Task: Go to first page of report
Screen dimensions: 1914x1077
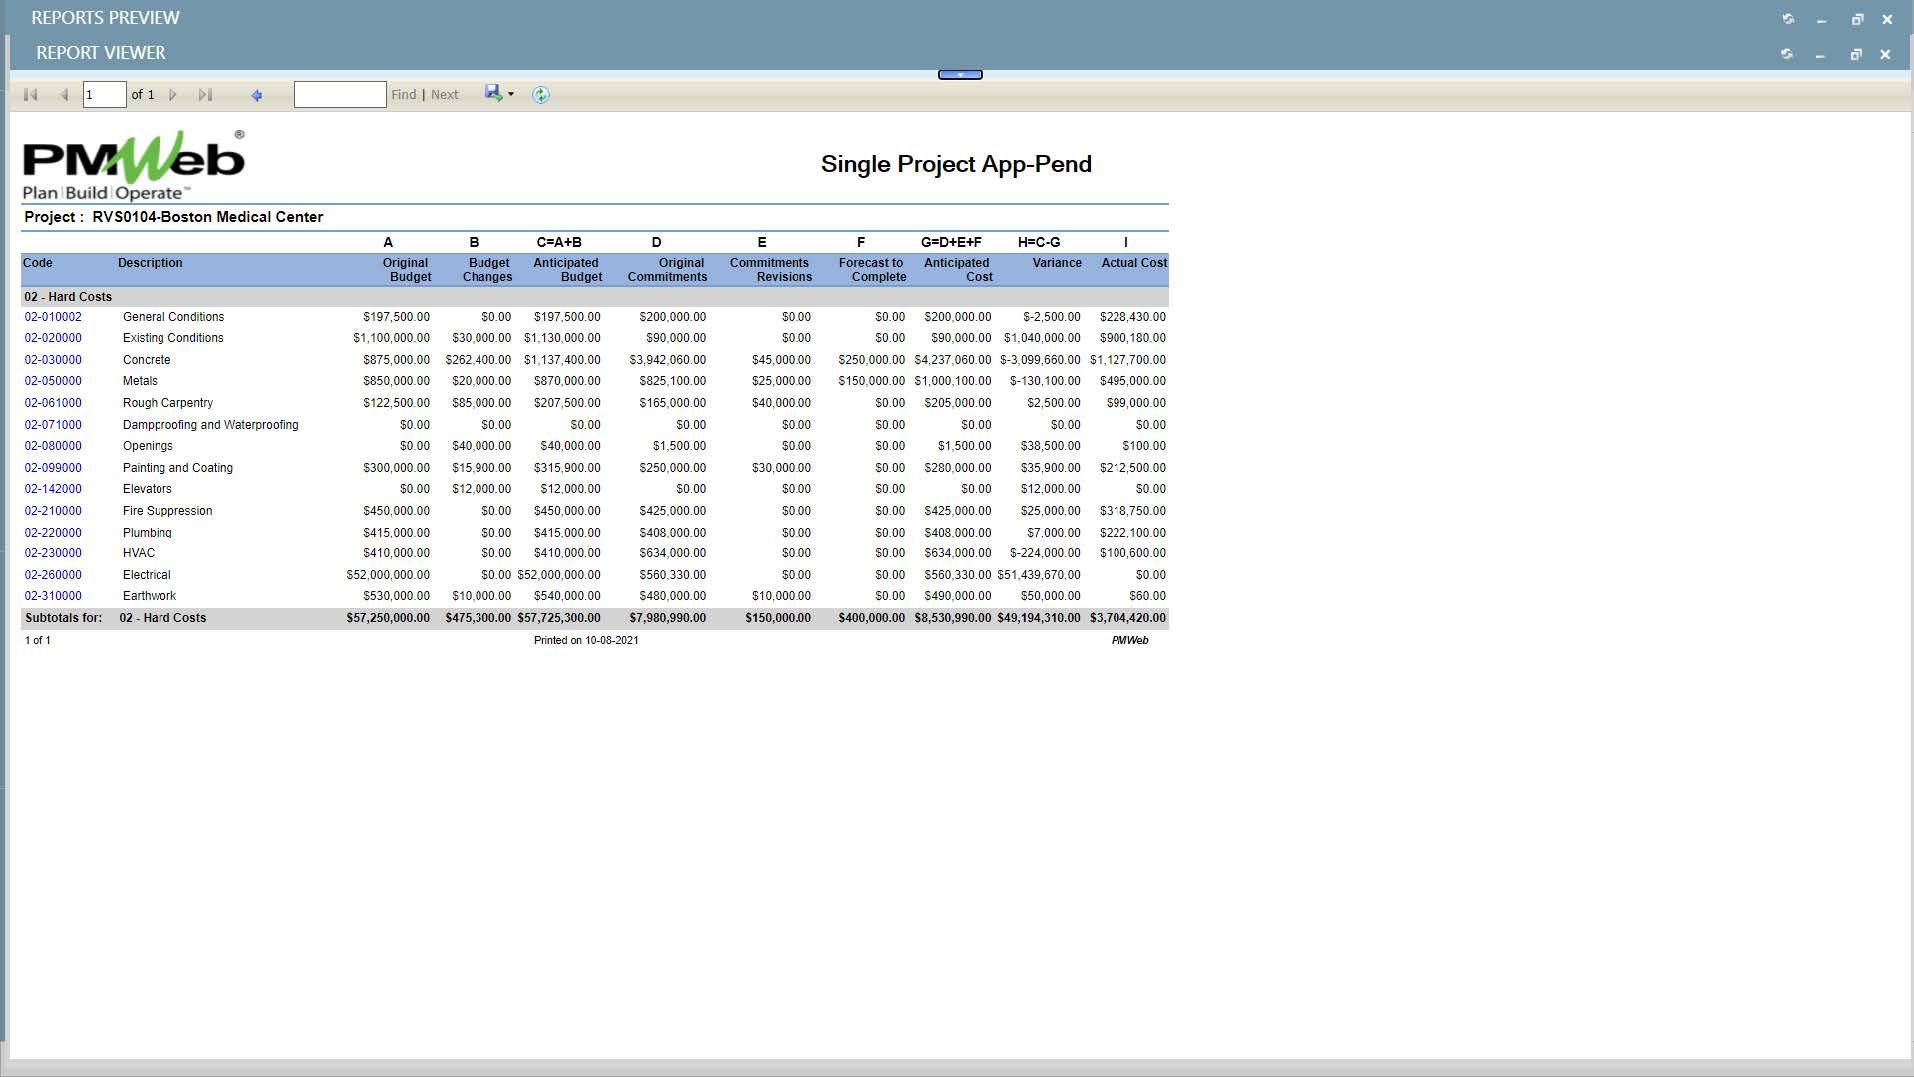Action: tap(31, 95)
